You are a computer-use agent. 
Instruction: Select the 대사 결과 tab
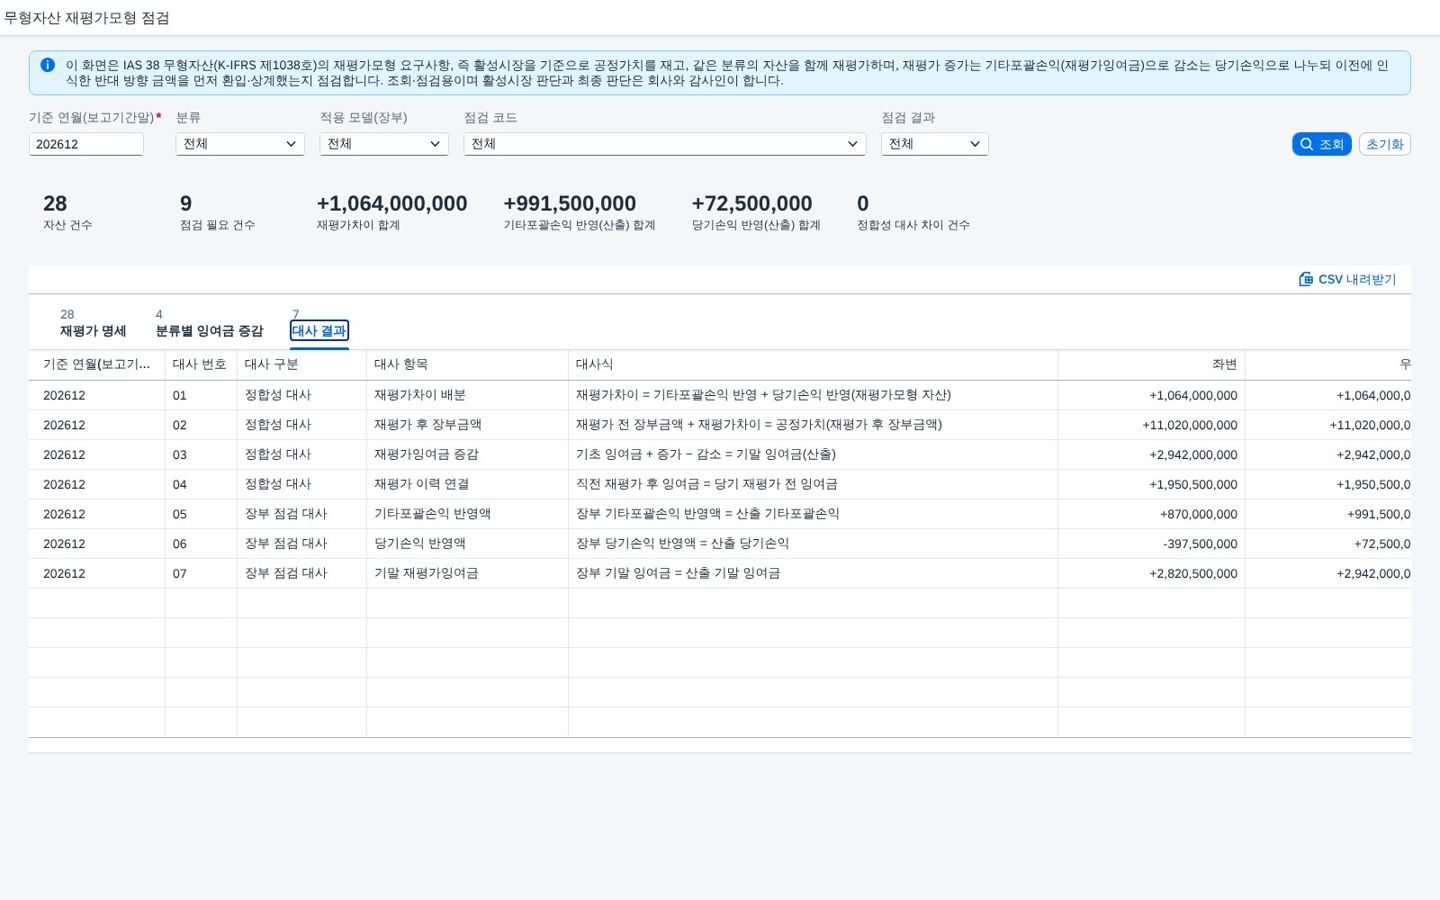click(x=319, y=331)
